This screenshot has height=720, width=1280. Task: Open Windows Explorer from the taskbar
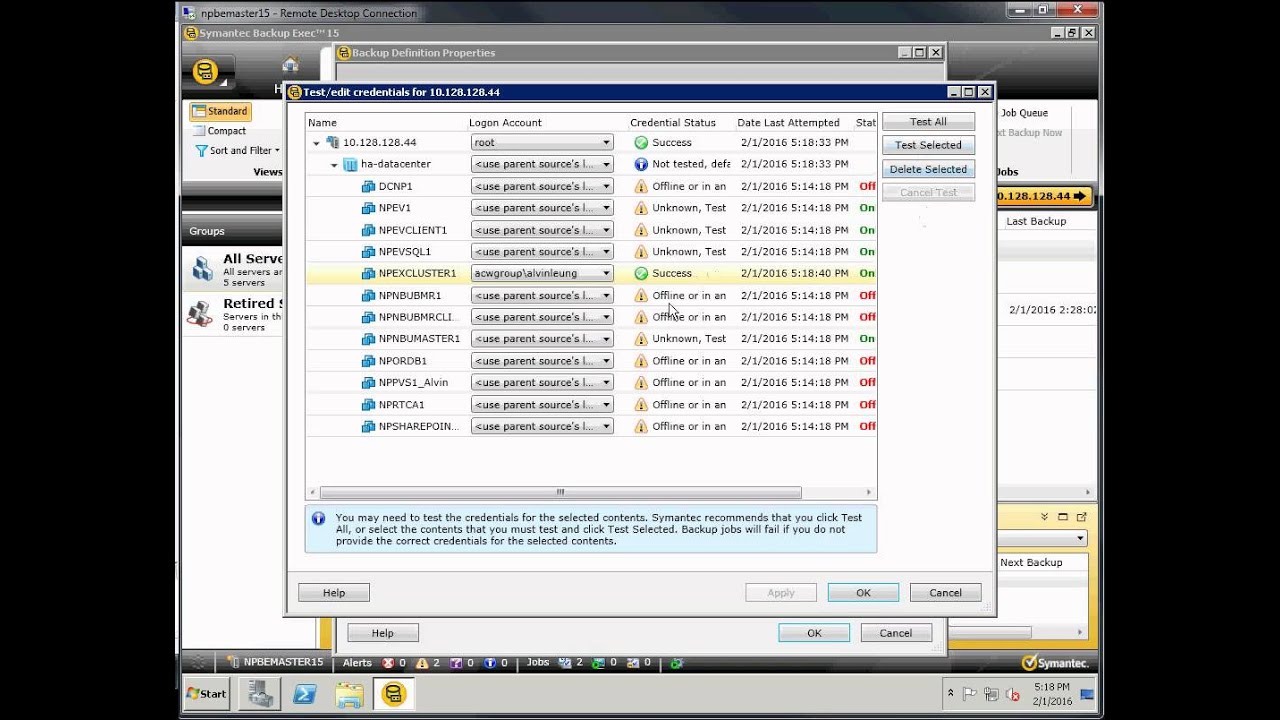tap(349, 694)
